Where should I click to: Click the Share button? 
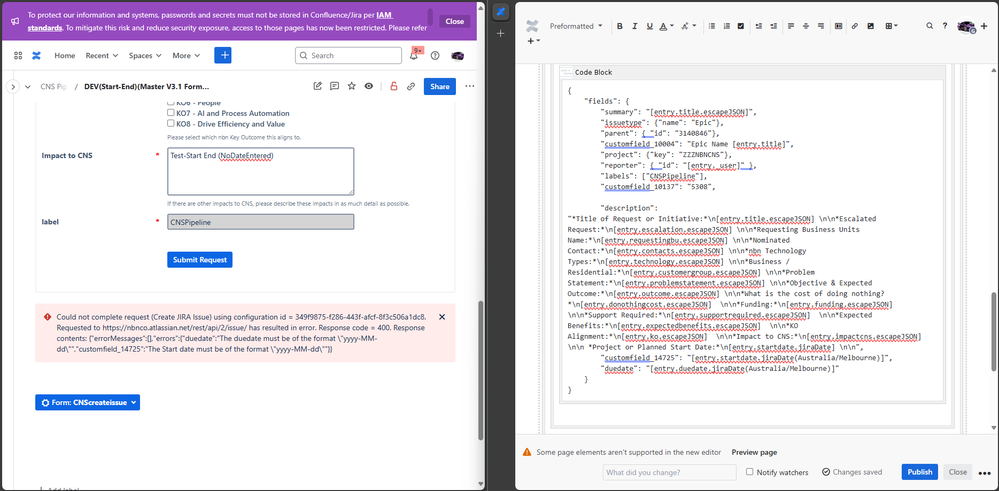[440, 87]
